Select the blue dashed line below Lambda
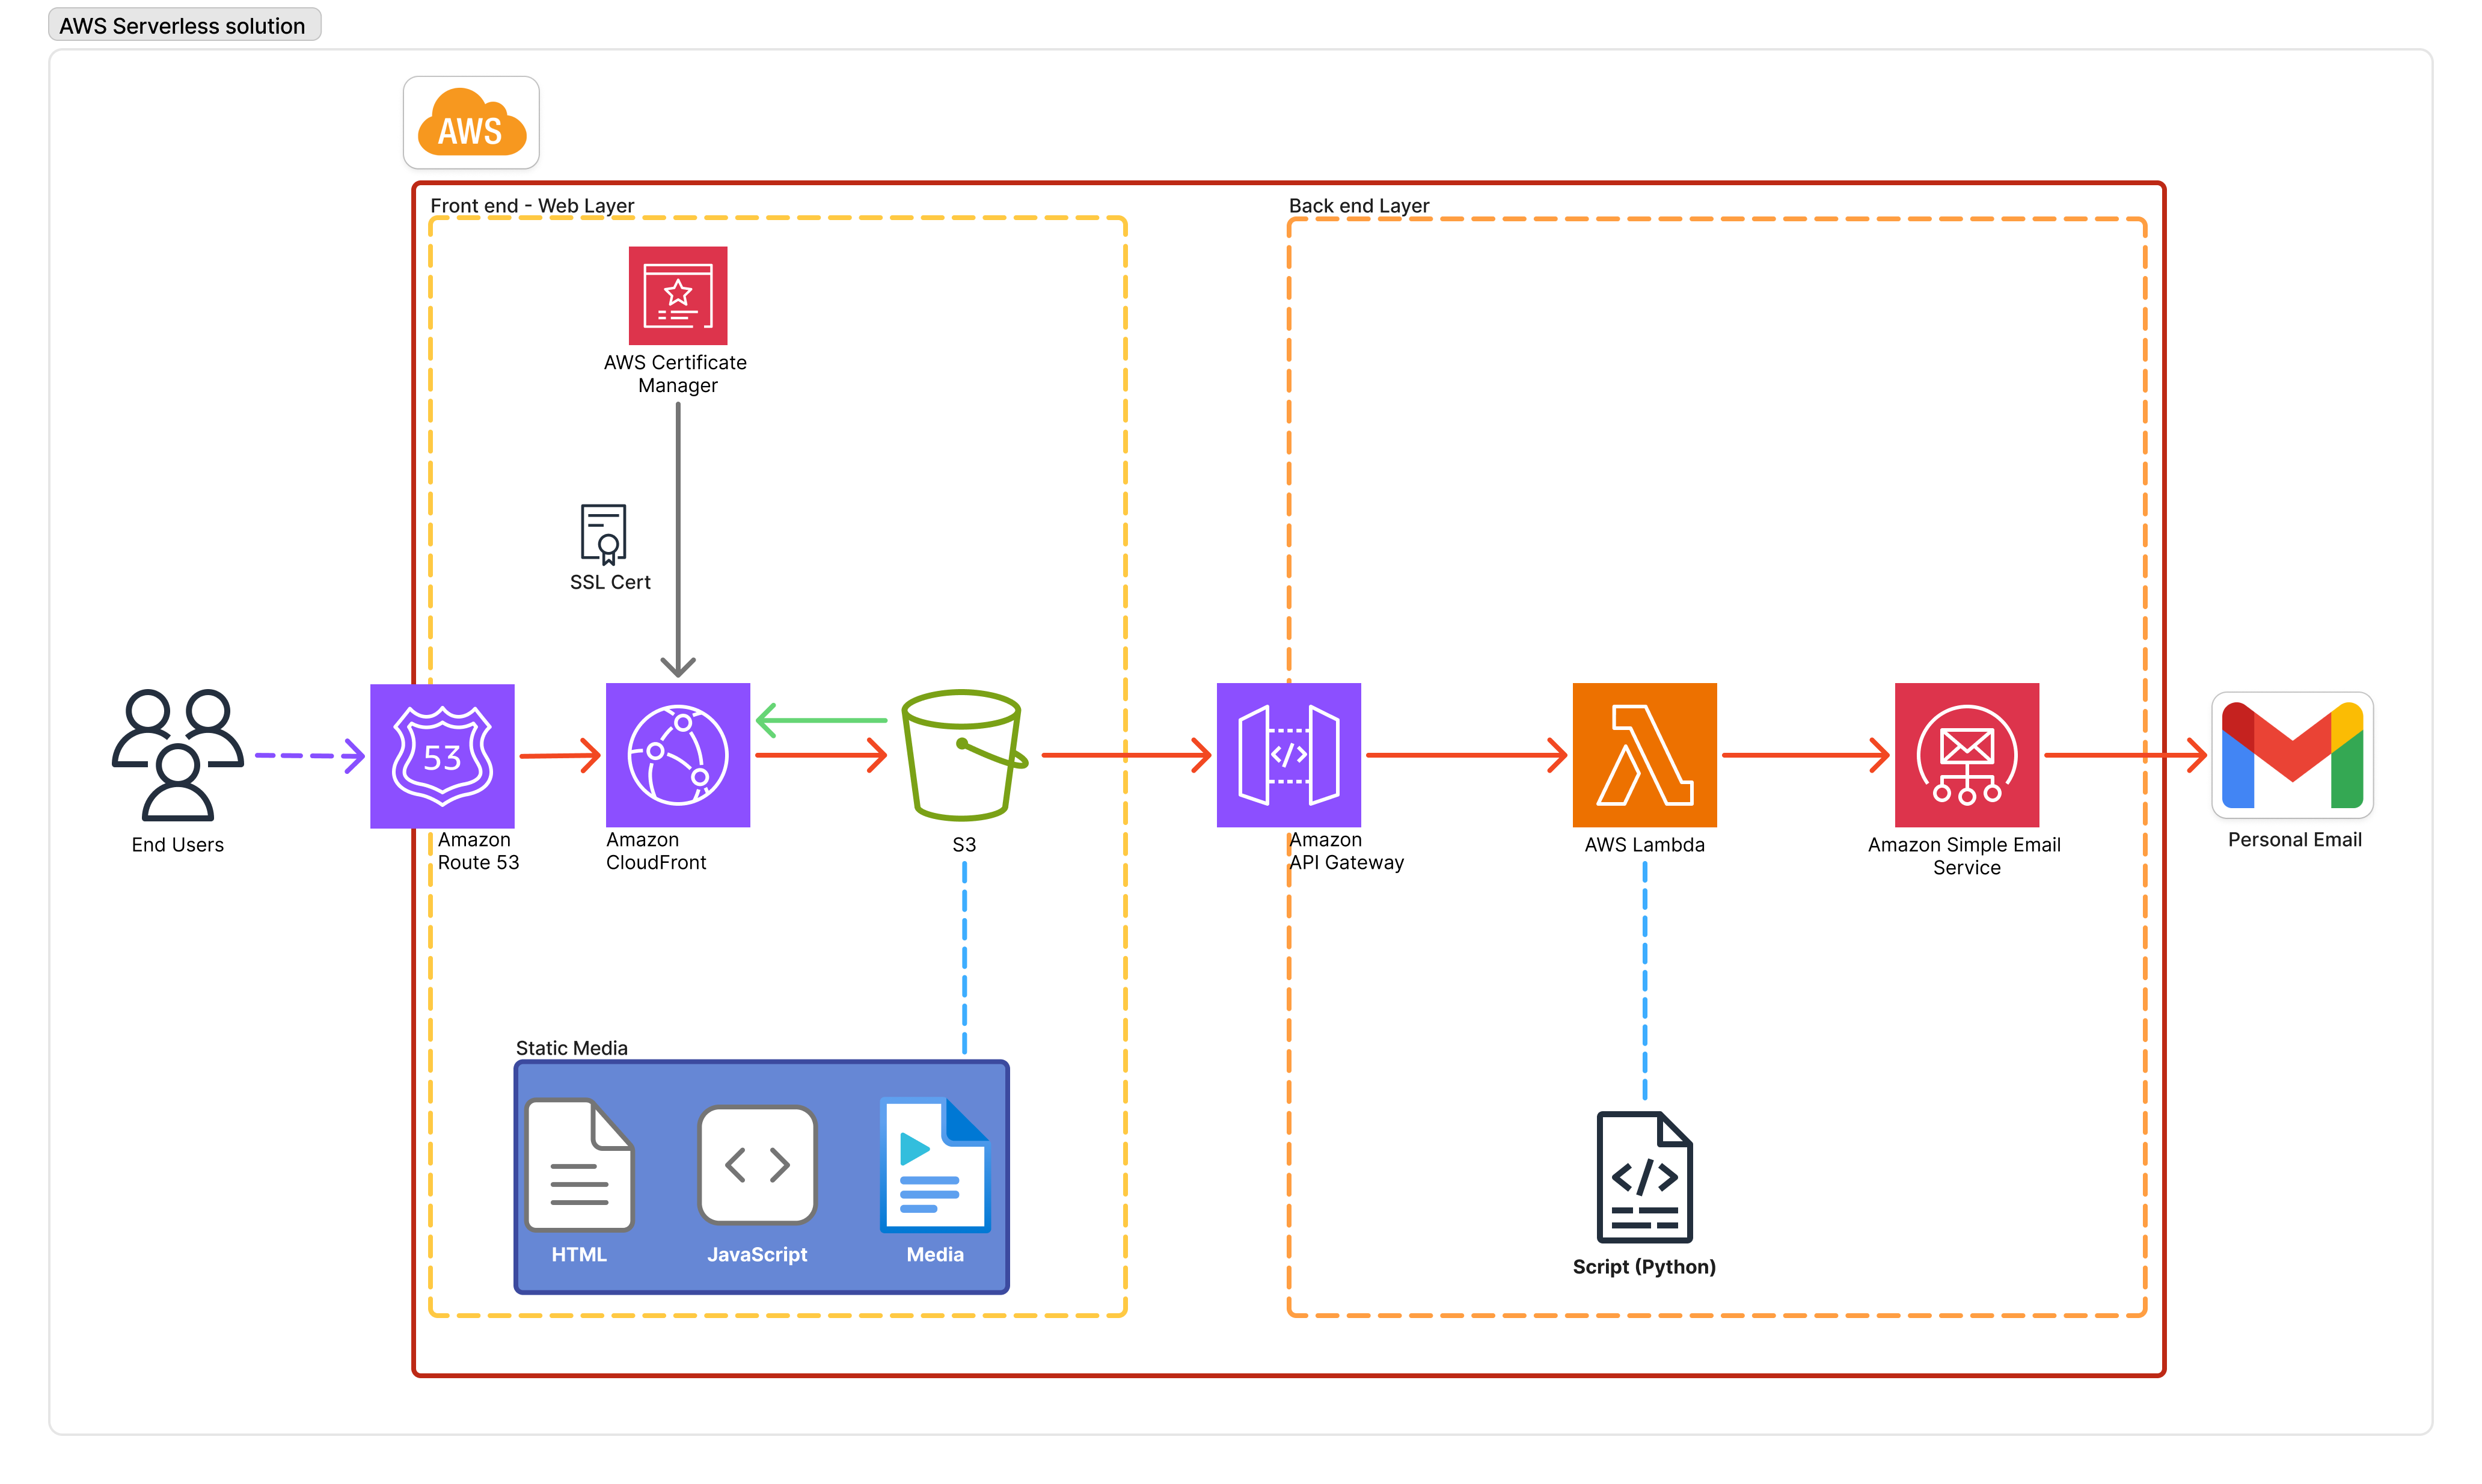The image size is (2482, 1484). click(1645, 981)
